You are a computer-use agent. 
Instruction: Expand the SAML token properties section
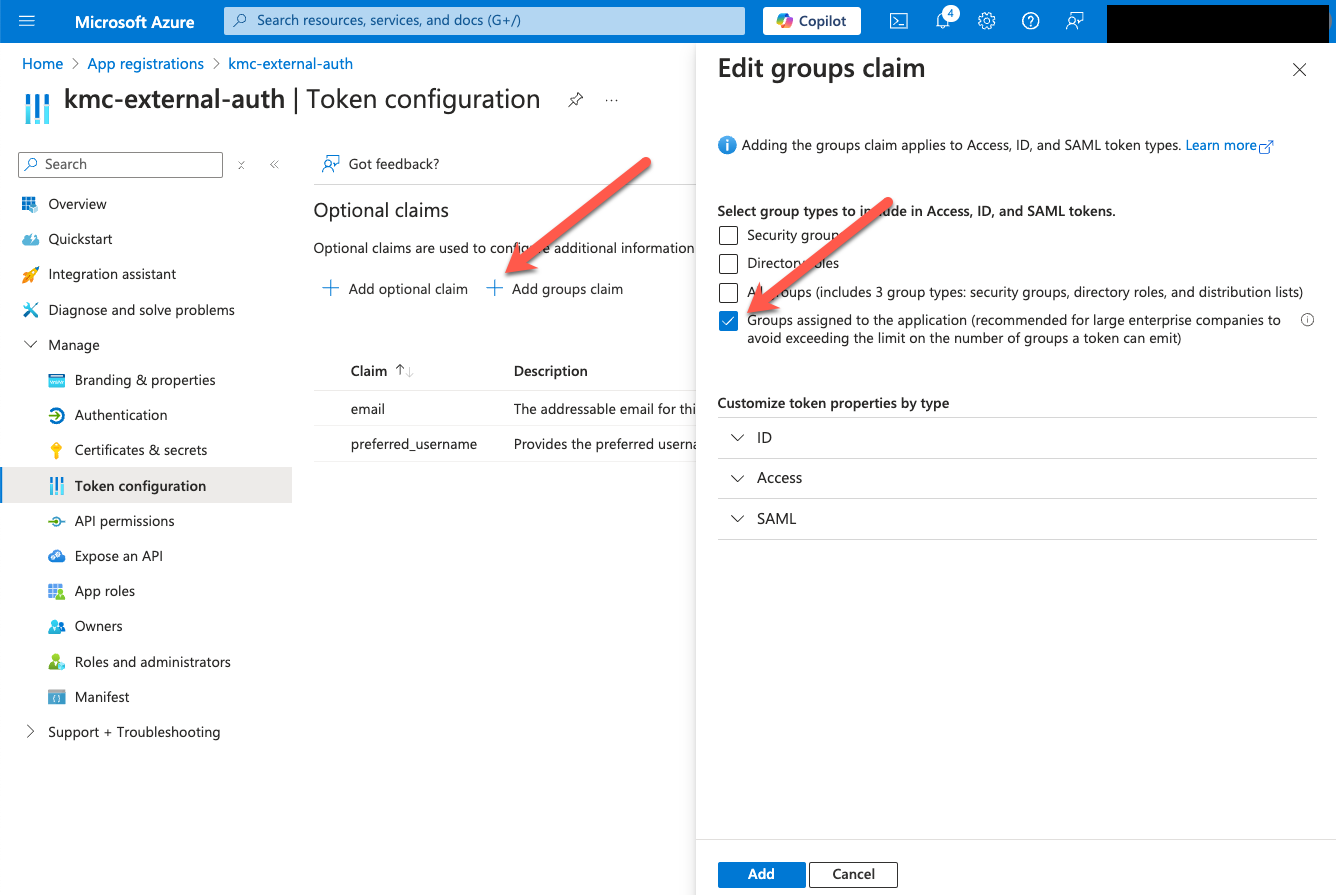pos(737,518)
